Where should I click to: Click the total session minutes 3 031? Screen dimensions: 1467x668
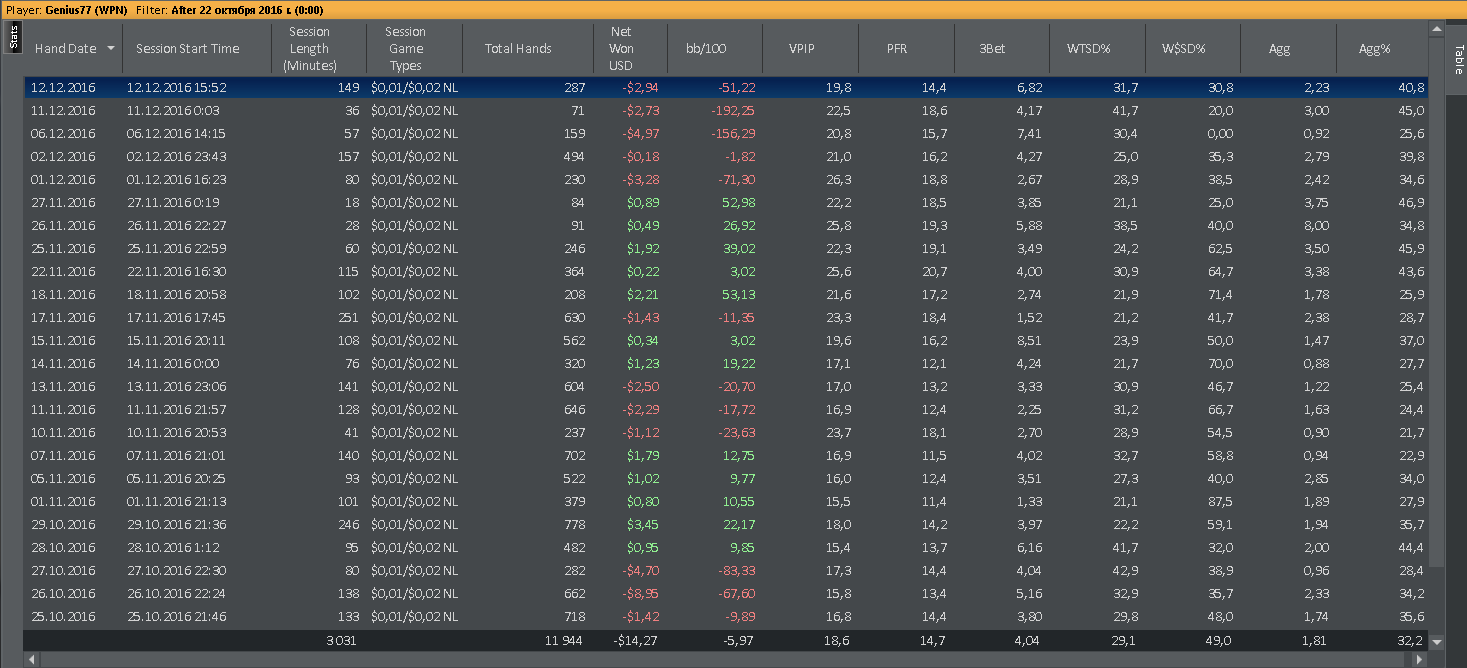point(340,640)
